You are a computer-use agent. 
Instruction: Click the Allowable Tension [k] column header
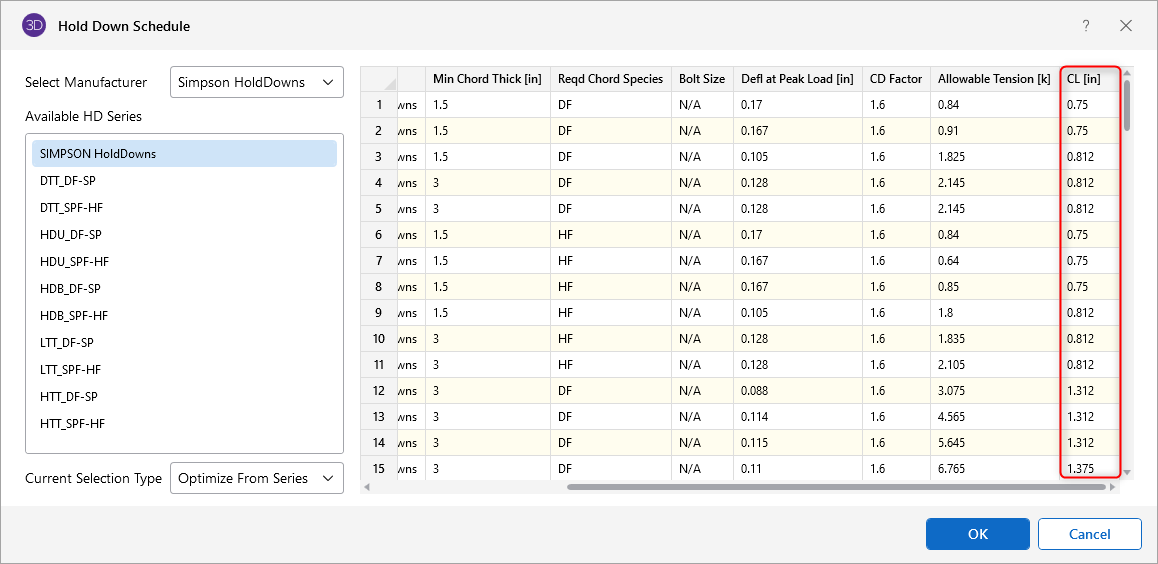coord(993,79)
